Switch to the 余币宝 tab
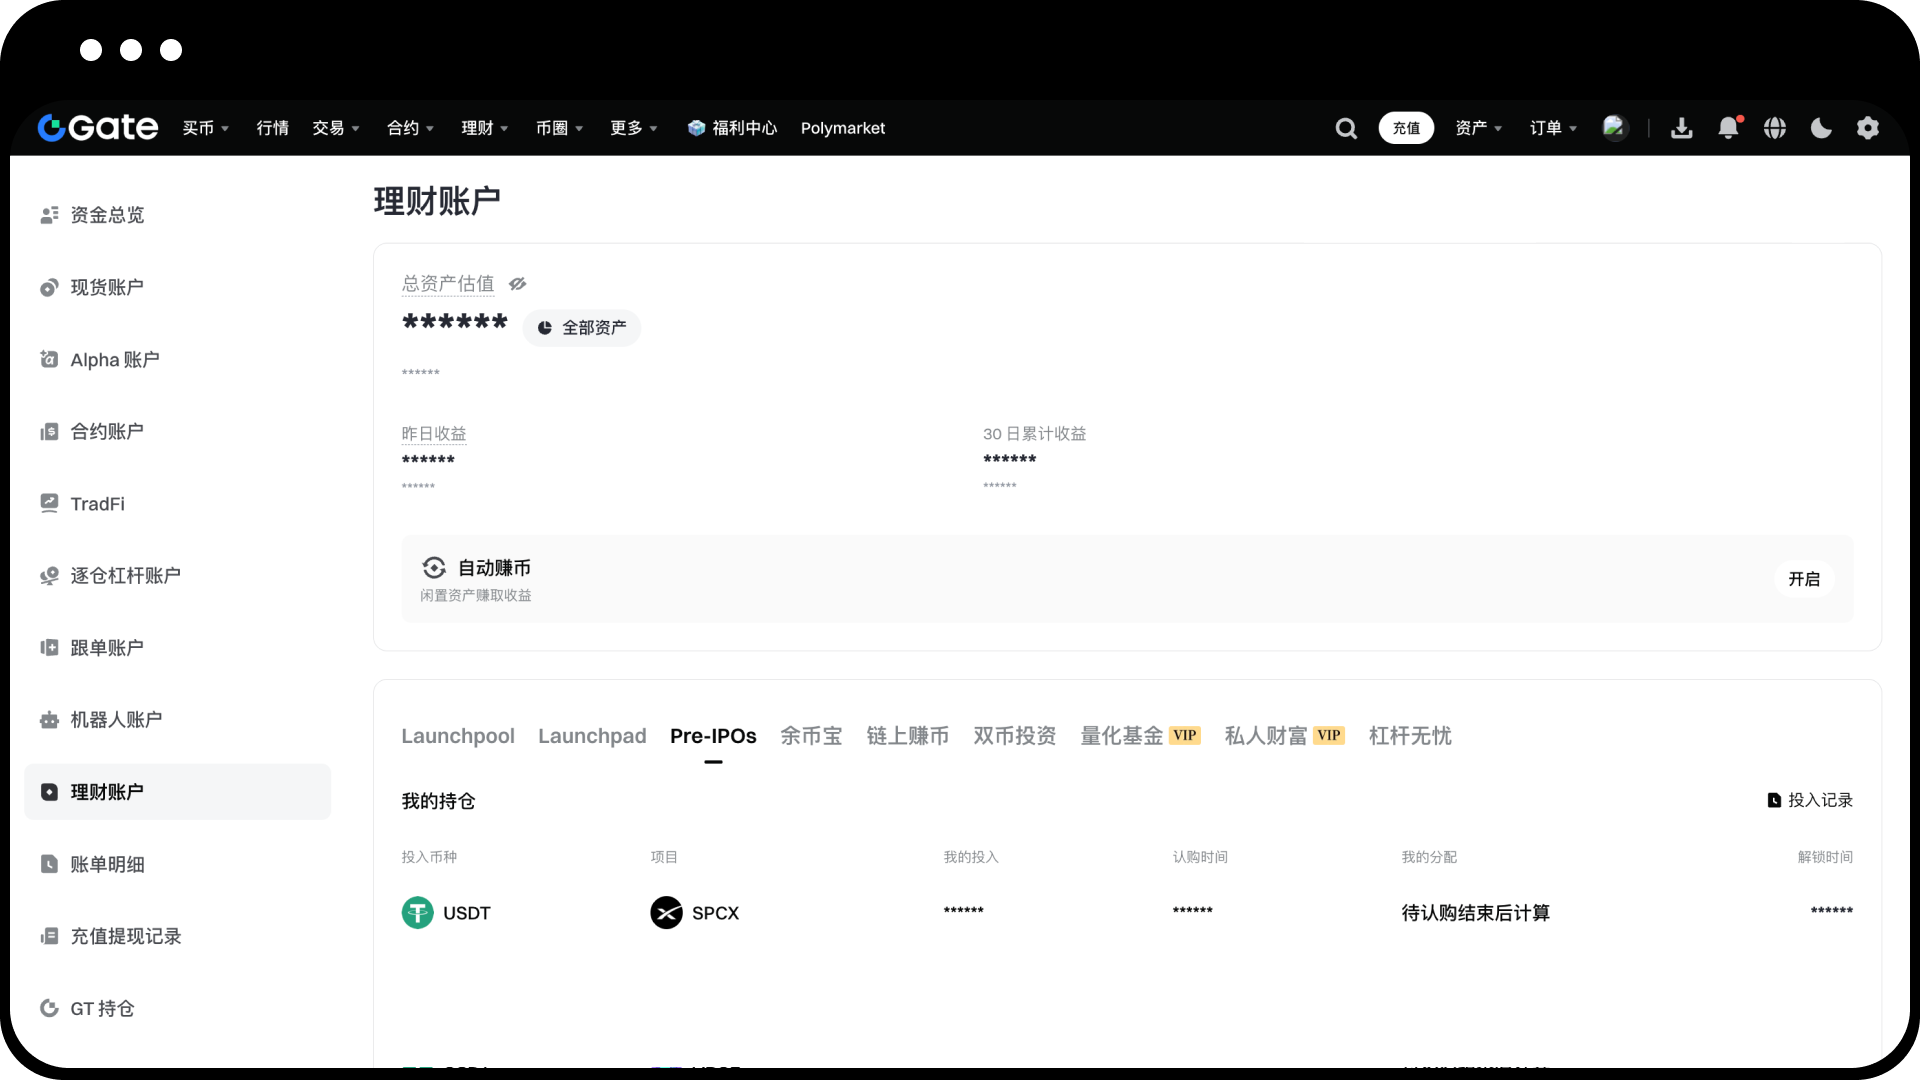 coord(811,736)
